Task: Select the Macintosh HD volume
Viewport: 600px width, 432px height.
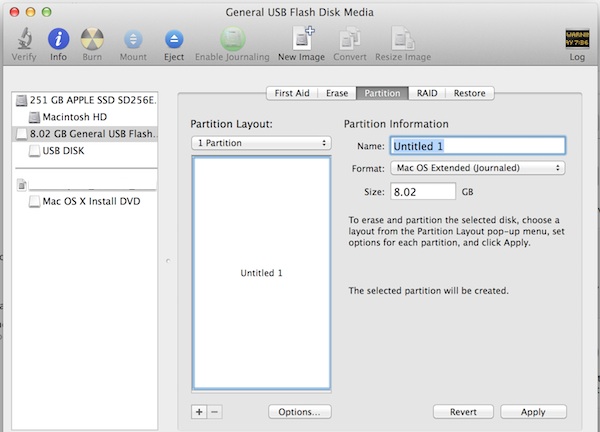Action: tap(85, 117)
